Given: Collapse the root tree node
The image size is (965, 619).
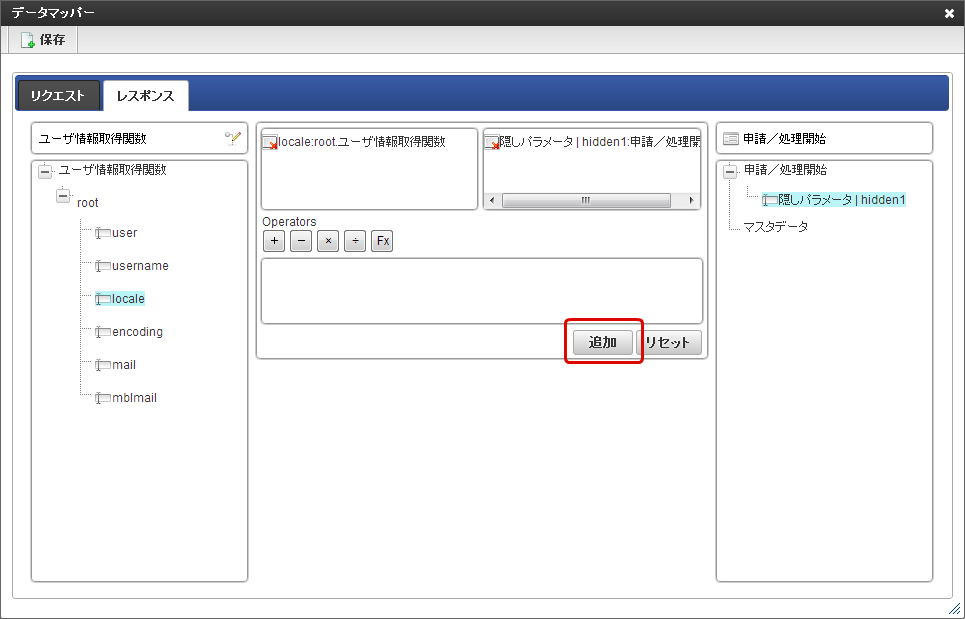Looking at the screenshot, I should (x=63, y=196).
